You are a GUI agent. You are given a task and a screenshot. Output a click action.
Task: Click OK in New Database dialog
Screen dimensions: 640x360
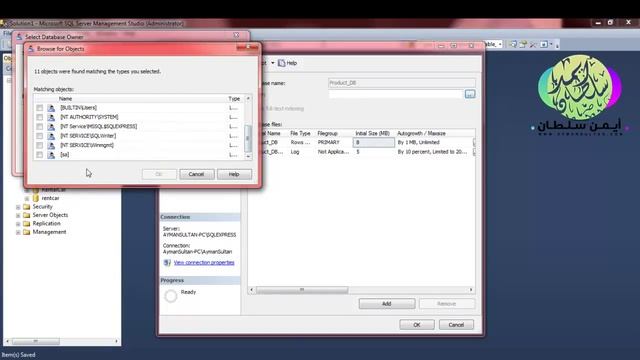click(x=417, y=325)
